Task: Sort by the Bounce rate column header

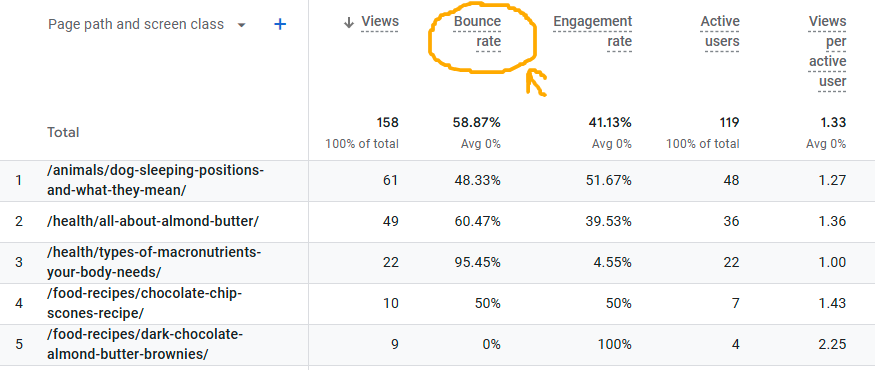Action: click(x=477, y=32)
